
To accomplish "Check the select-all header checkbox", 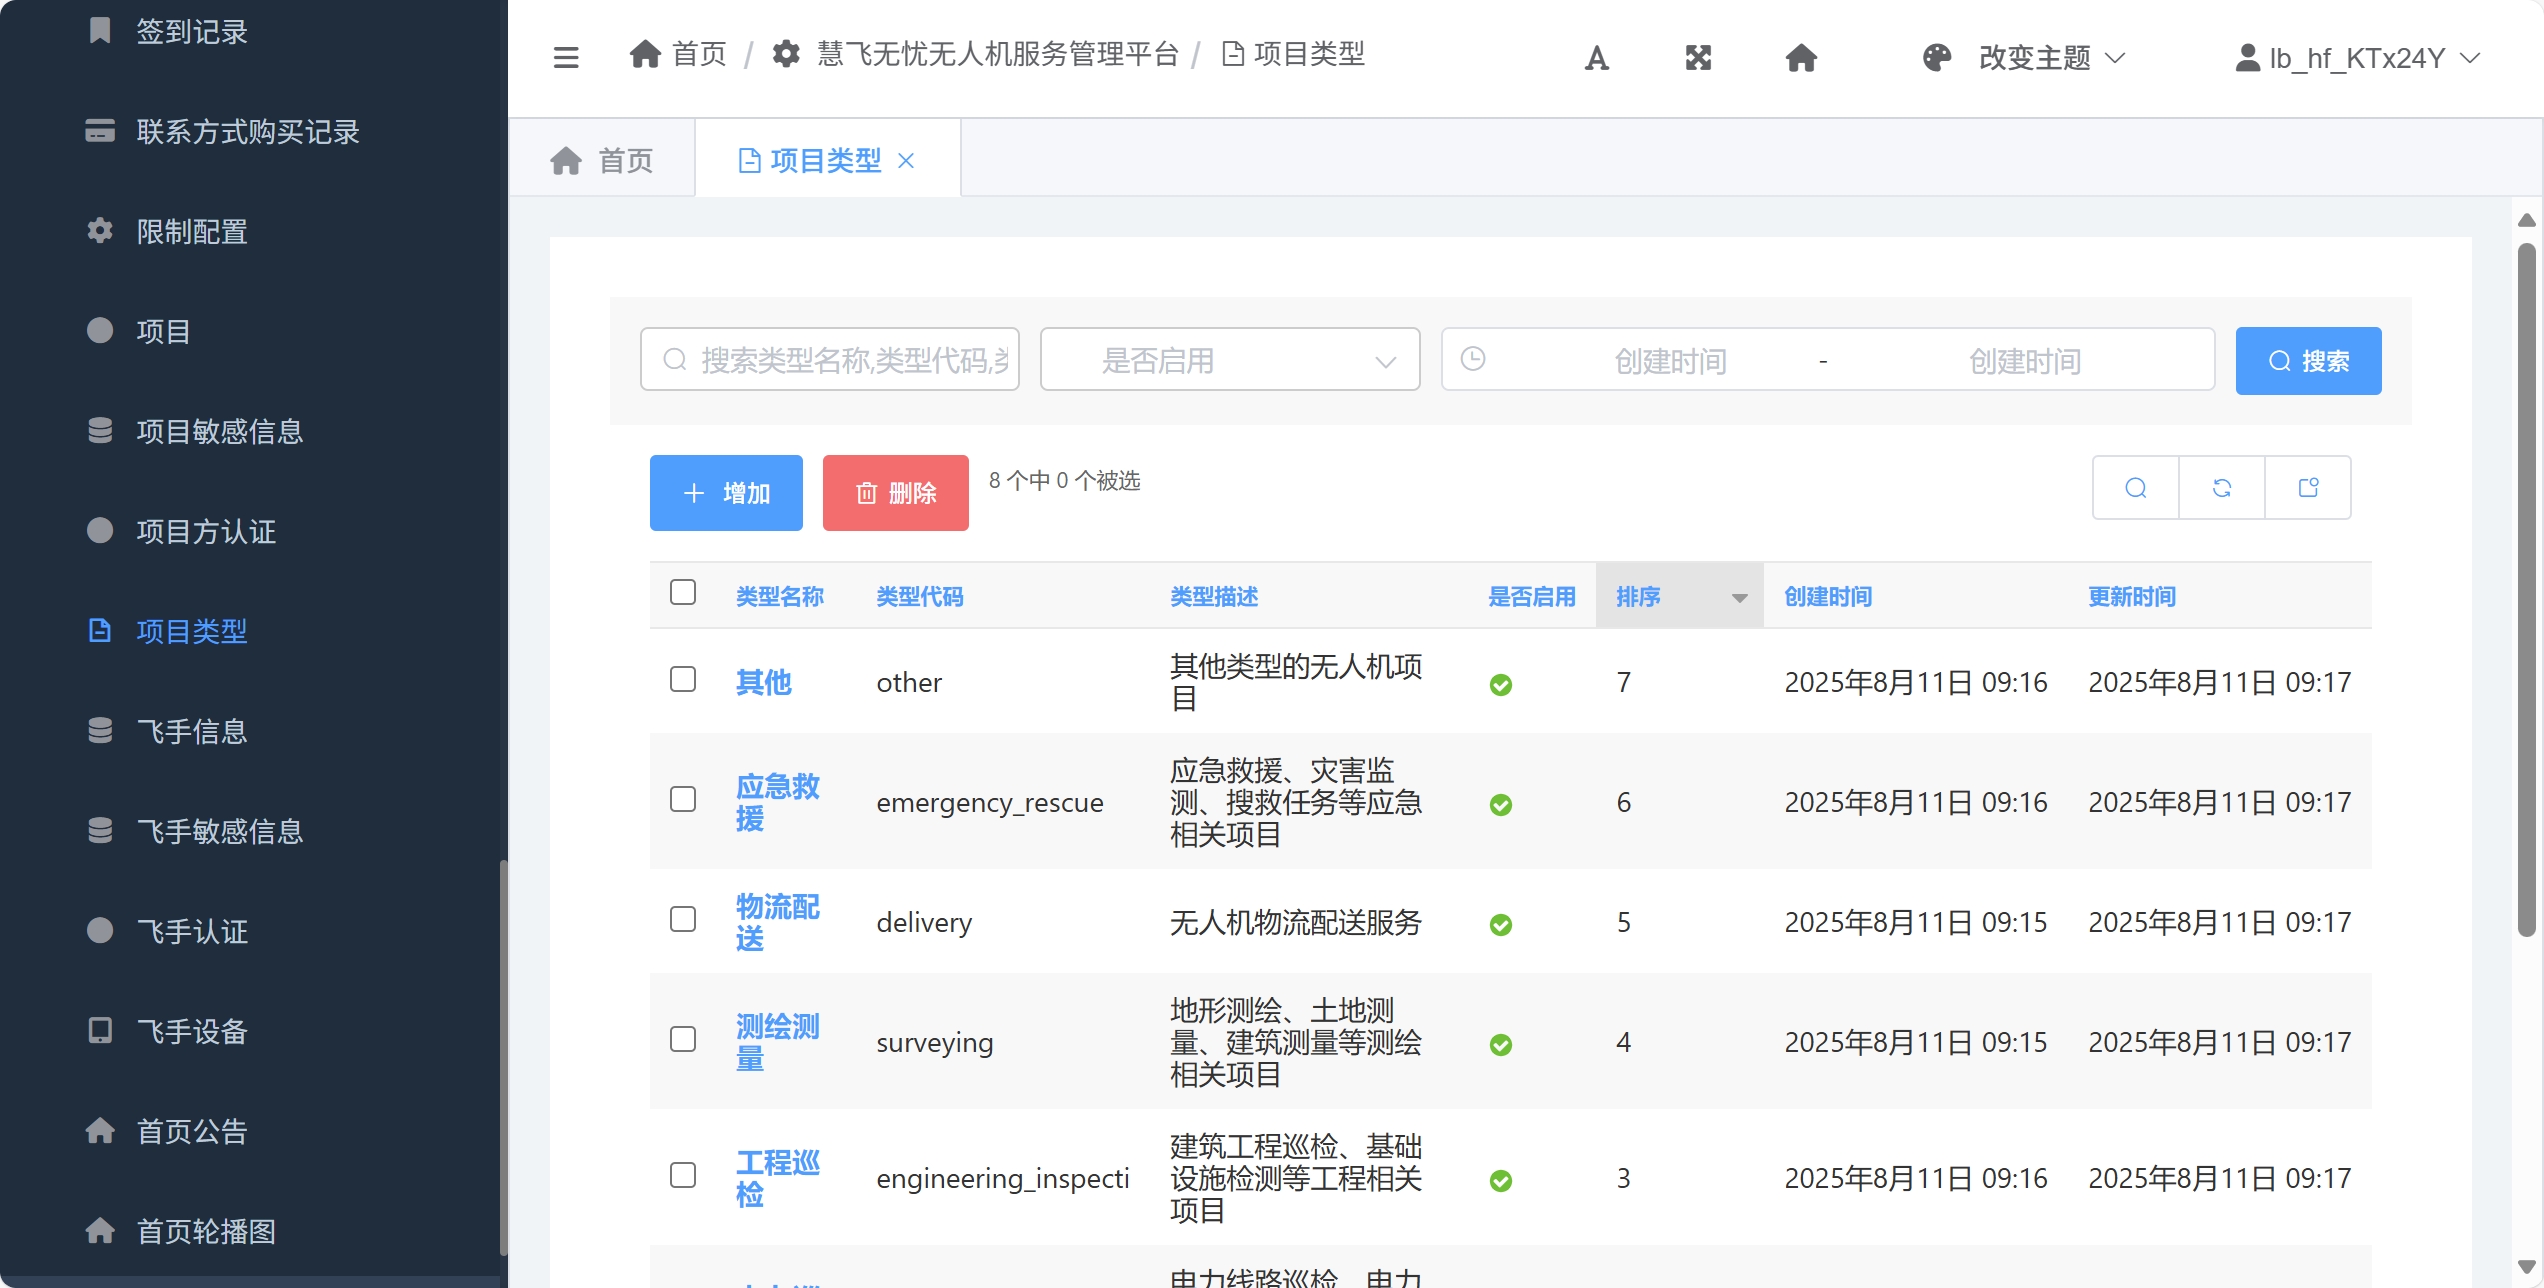I will [x=683, y=593].
